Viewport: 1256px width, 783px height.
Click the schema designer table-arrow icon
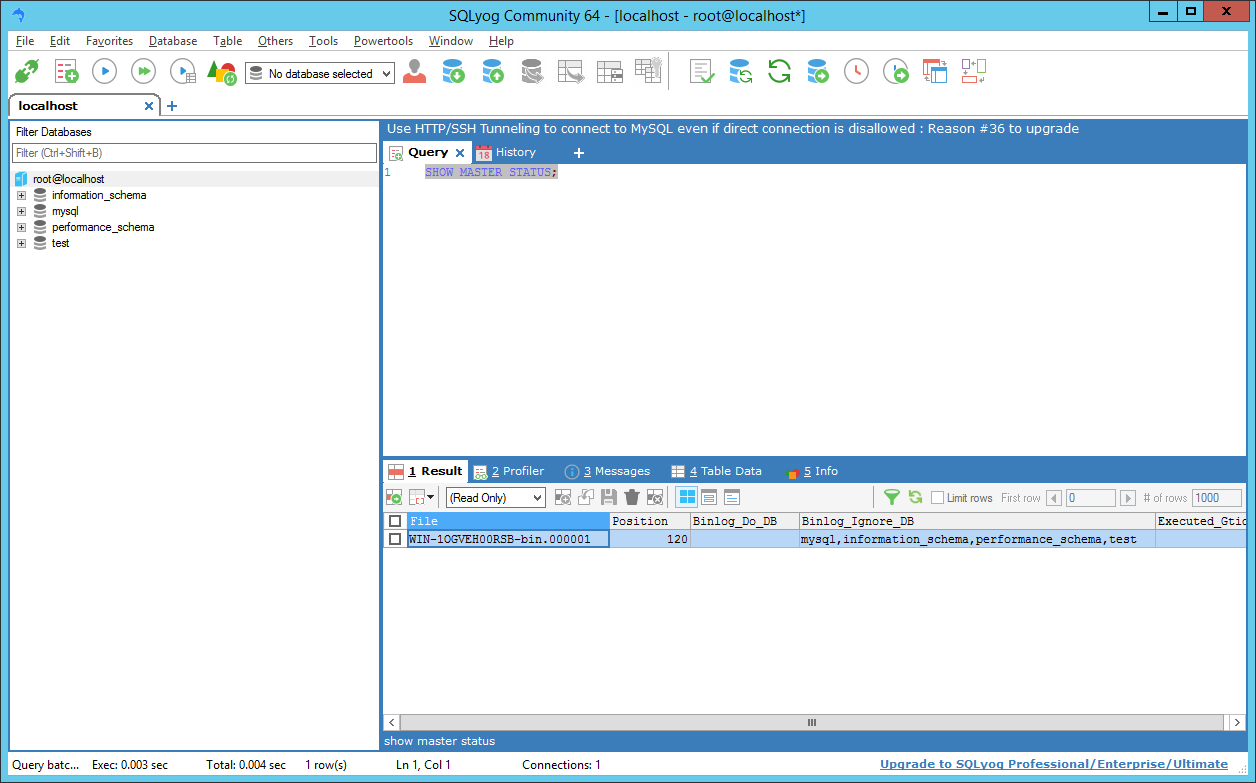[571, 72]
